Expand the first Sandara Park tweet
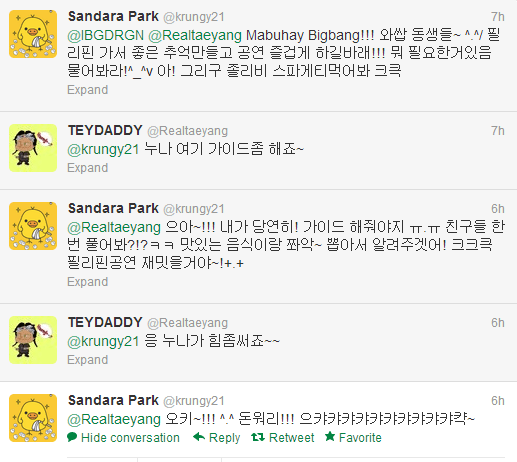The width and height of the screenshot is (517, 462). coord(88,90)
